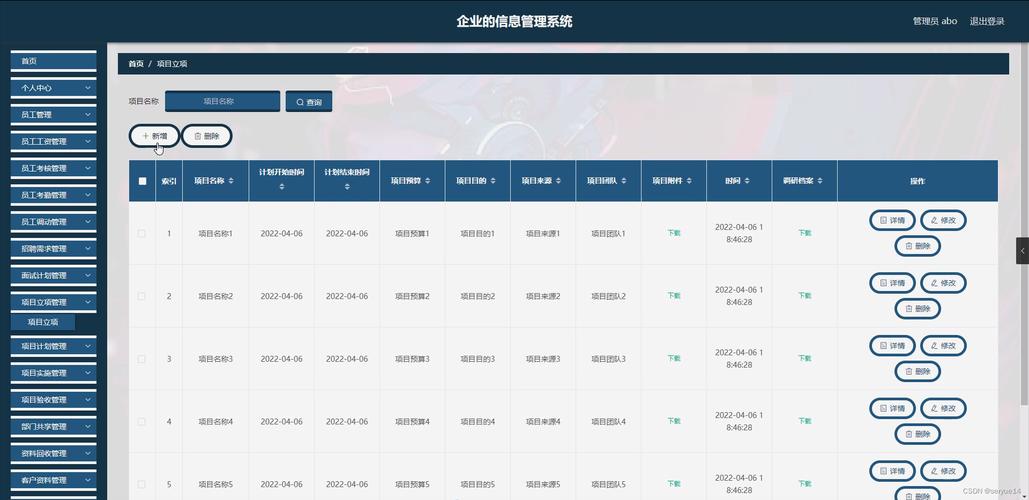Open the collapsed right-side panel arrow
Viewport: 1029px width, 500px height.
click(1022, 251)
